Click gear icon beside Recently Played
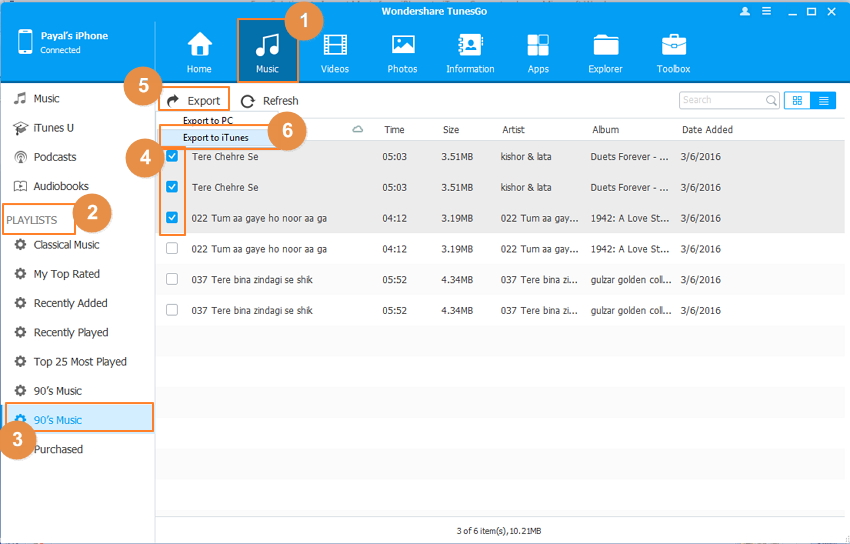 [20, 332]
